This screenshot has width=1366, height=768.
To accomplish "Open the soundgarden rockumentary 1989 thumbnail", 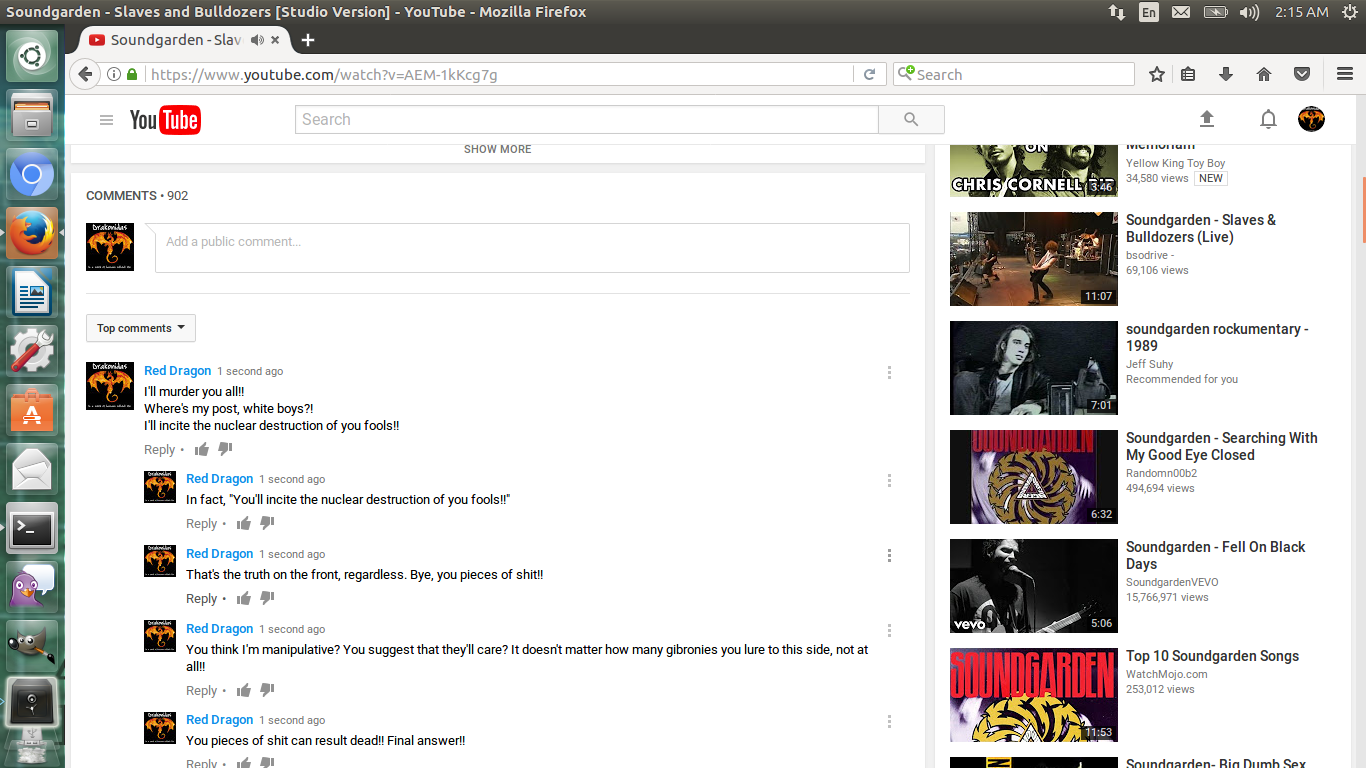I will [1034, 367].
